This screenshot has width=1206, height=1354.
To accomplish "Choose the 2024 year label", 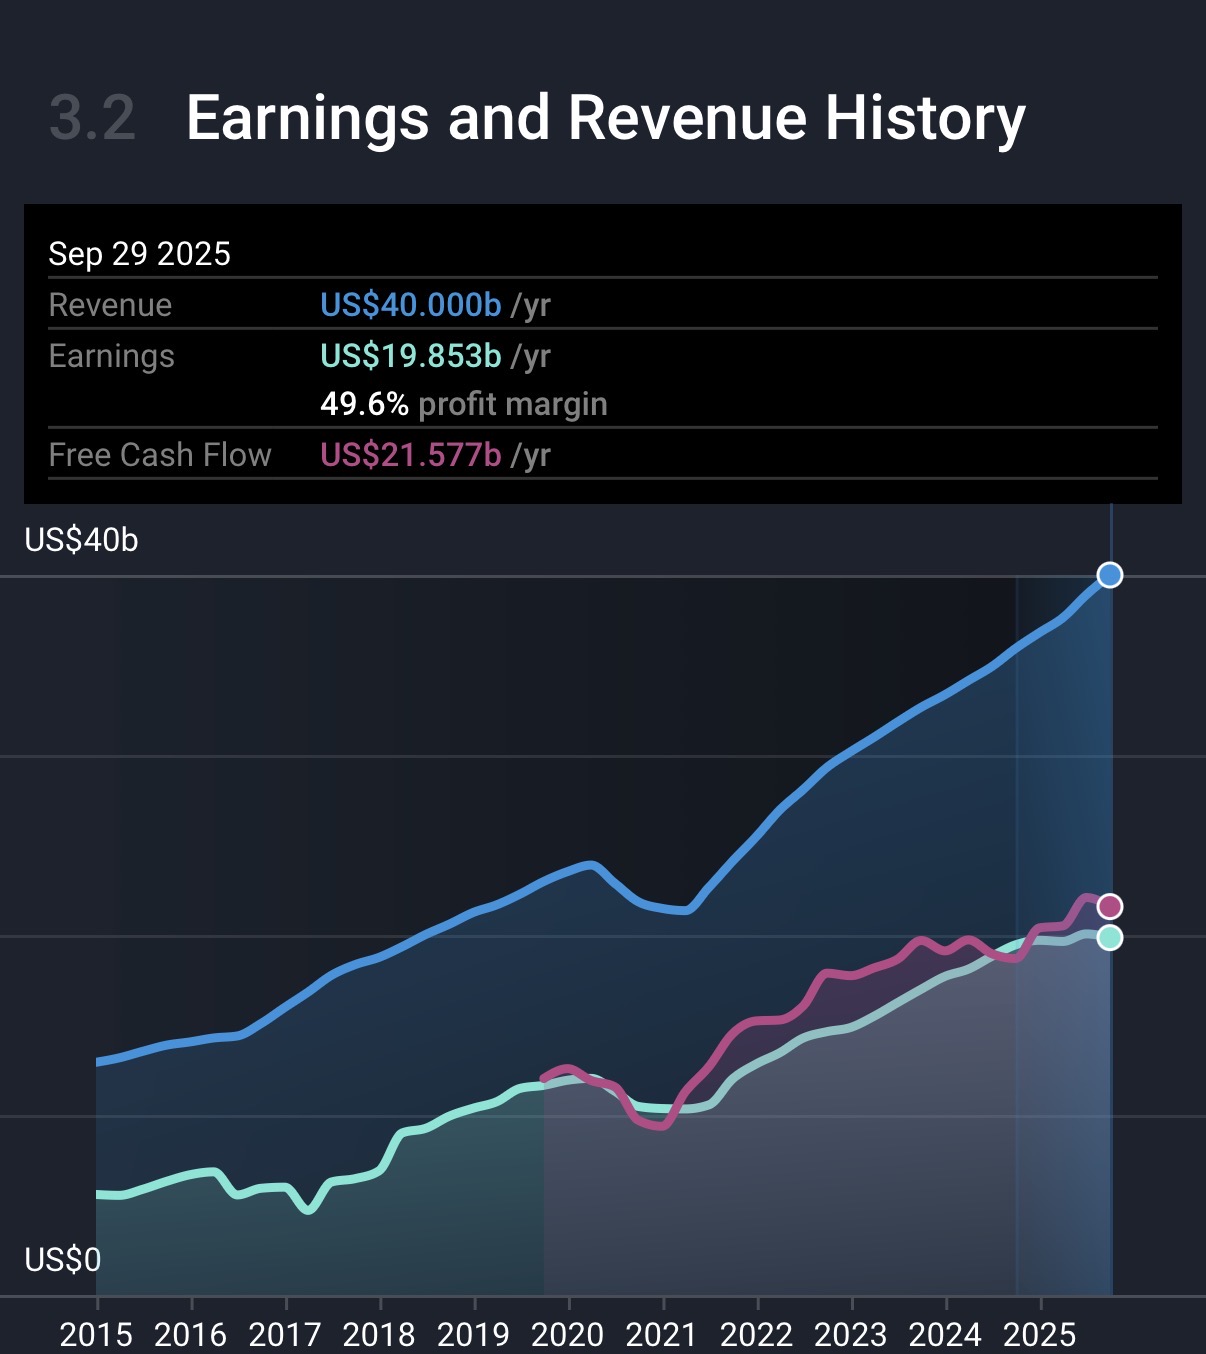I will click(945, 1334).
